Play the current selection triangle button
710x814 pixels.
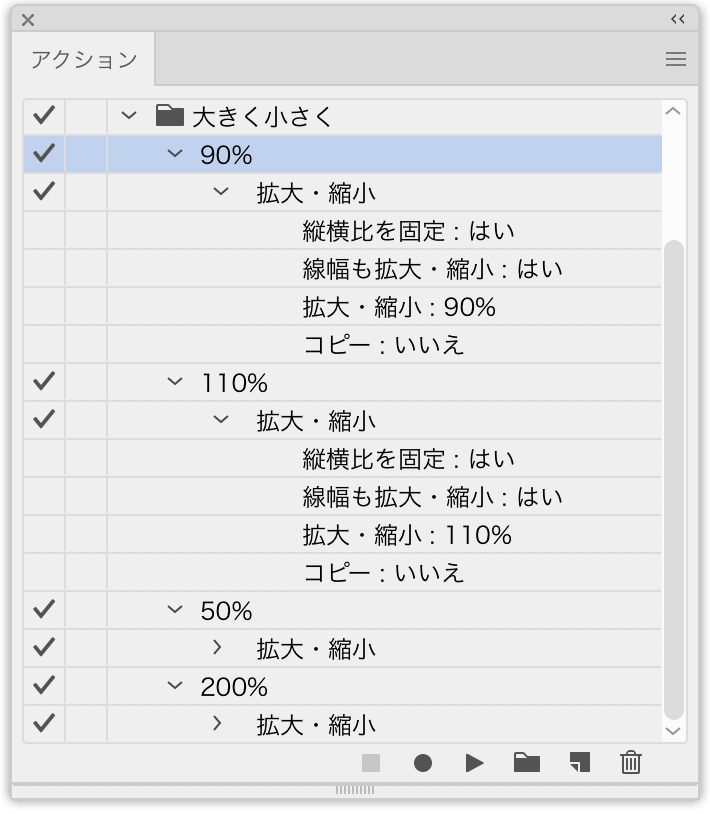[474, 763]
